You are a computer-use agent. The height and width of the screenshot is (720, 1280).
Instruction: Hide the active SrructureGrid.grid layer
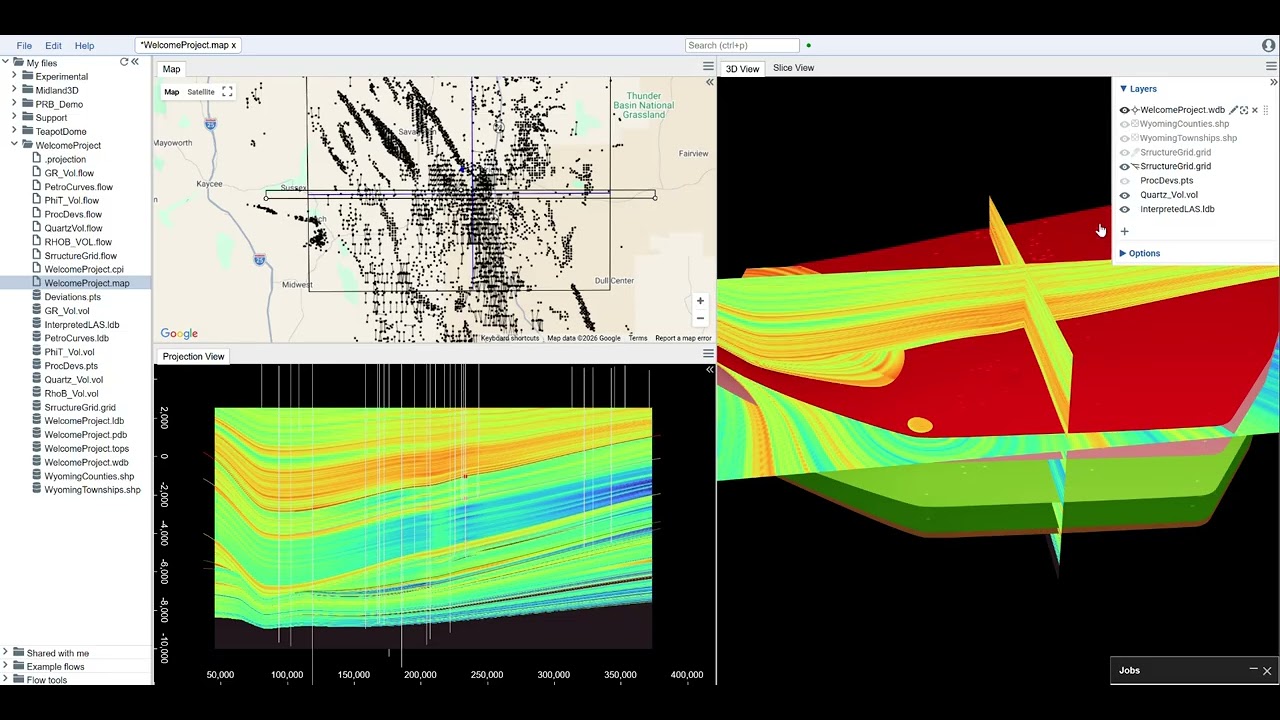[x=1124, y=167]
